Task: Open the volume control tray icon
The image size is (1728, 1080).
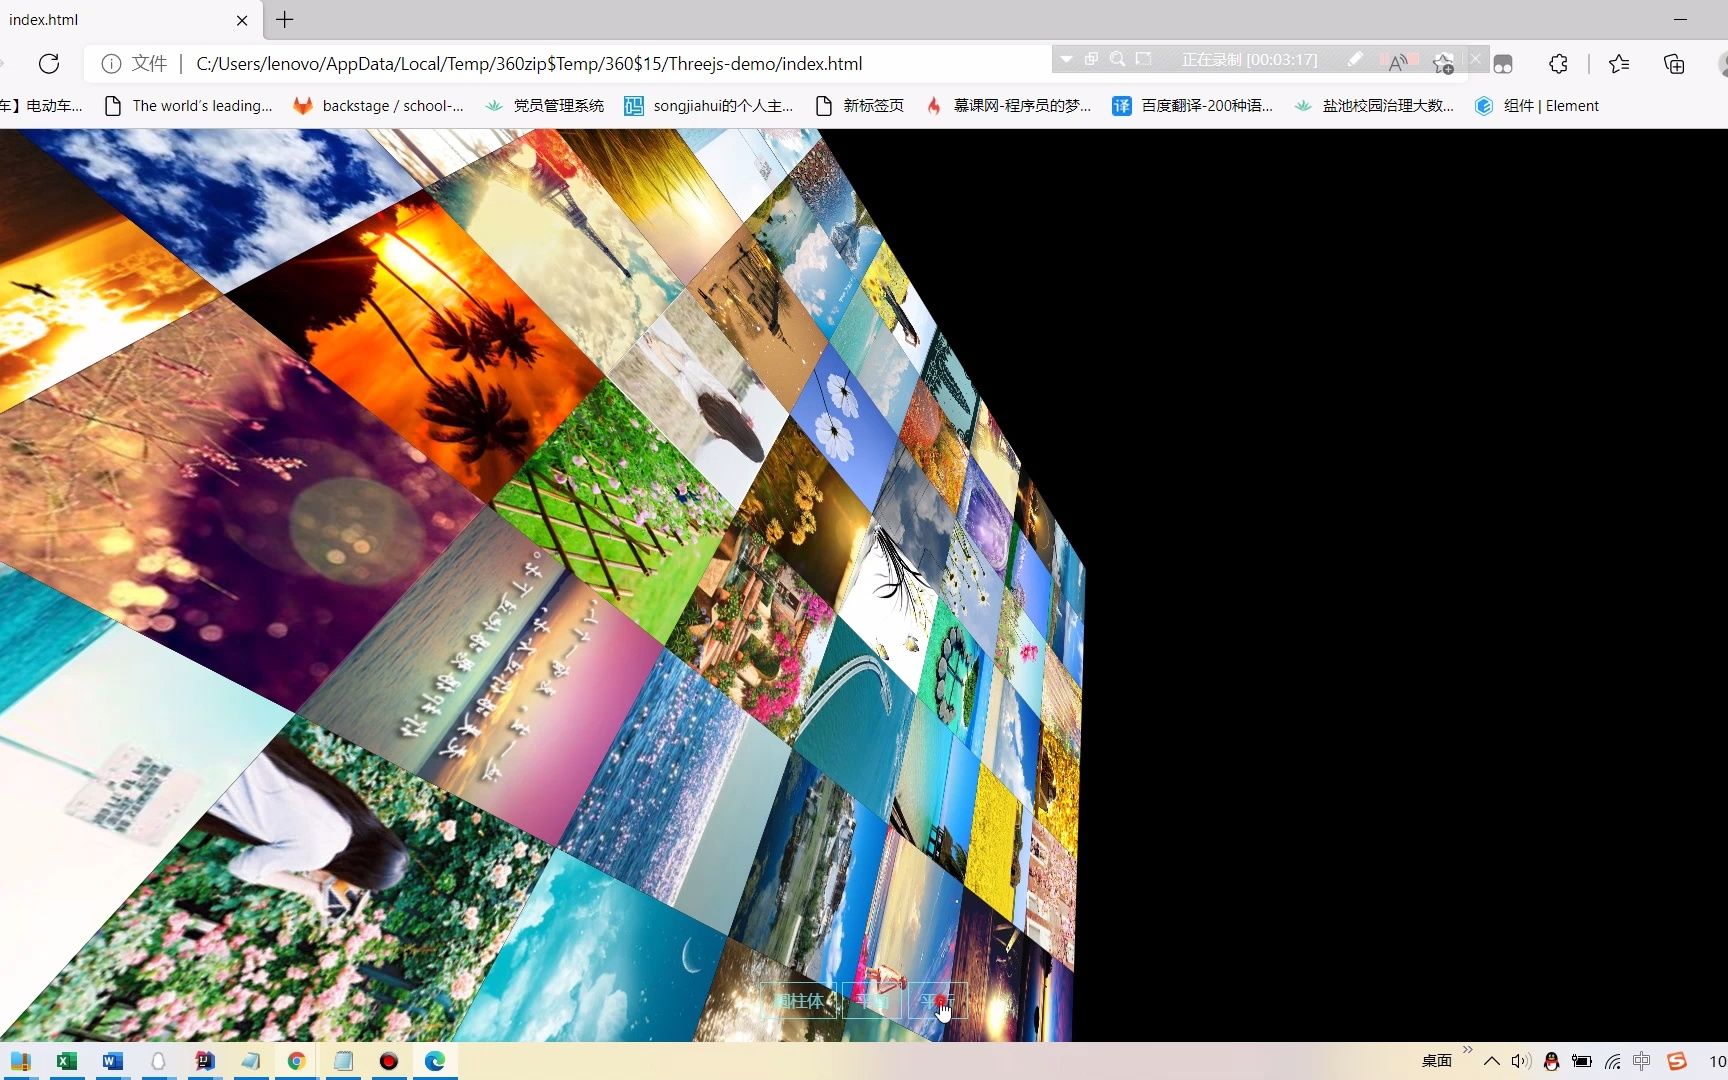Action: pos(1521,1061)
